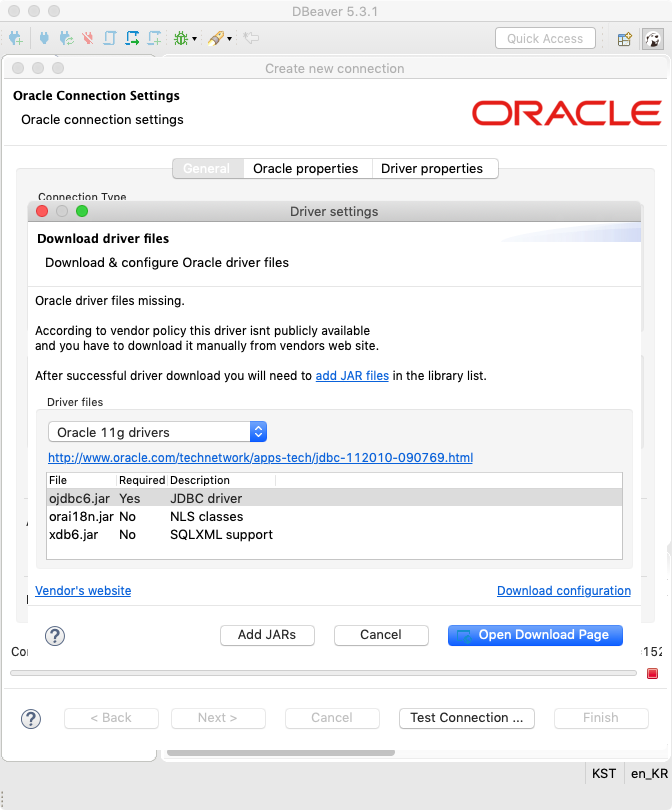Select the Driver properties tab
672x810 pixels.
[435, 168]
